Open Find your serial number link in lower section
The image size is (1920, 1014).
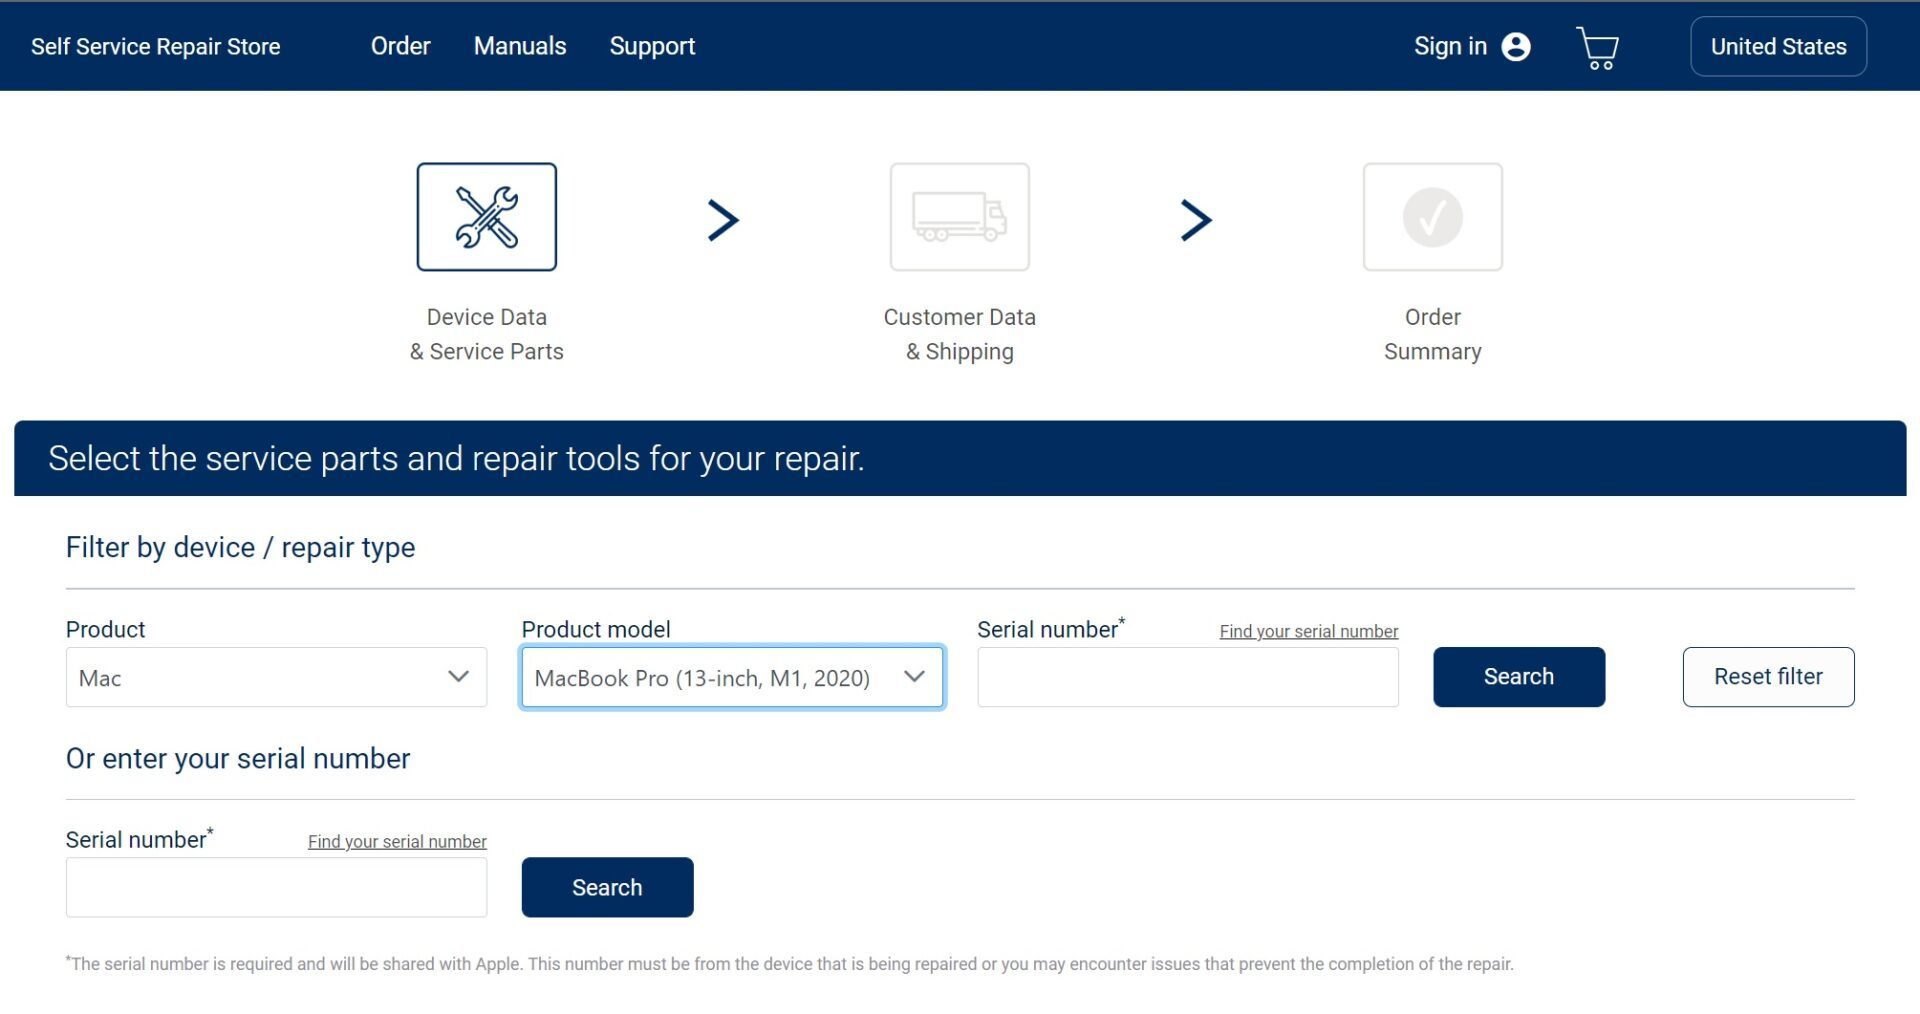[397, 841]
